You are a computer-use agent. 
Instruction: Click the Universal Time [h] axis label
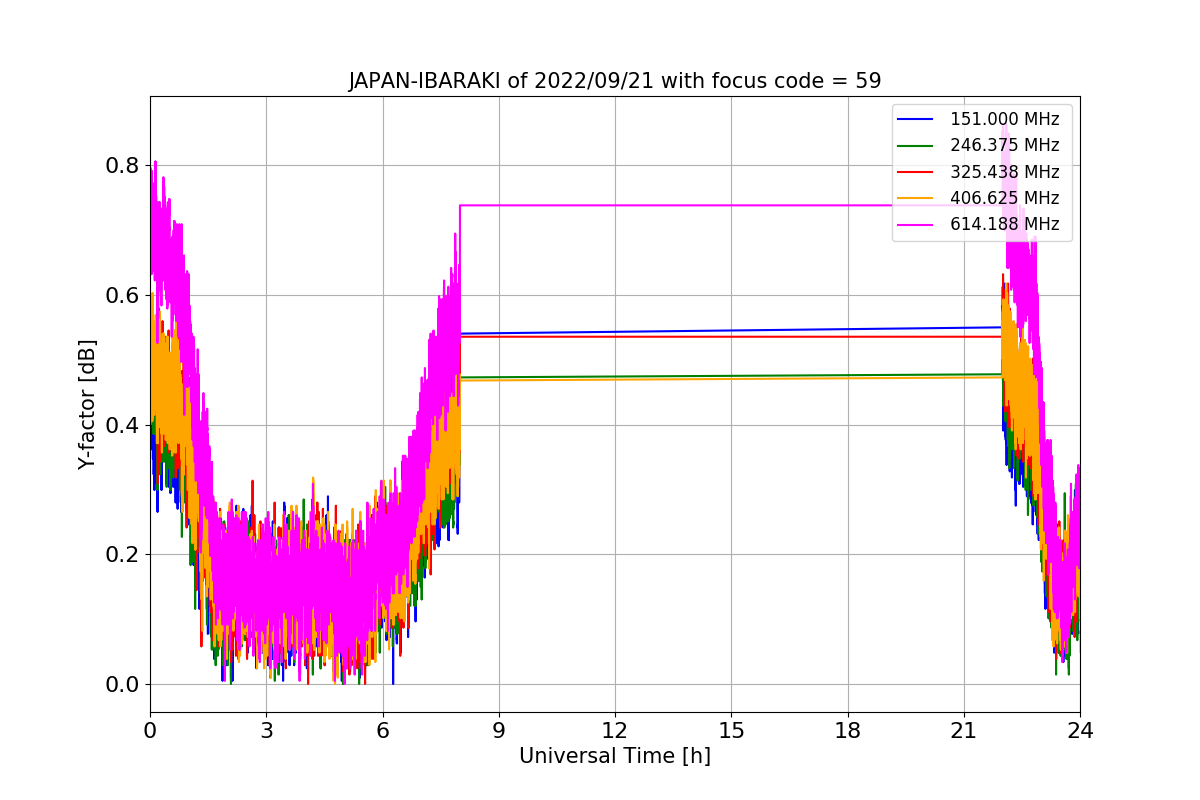(614, 756)
